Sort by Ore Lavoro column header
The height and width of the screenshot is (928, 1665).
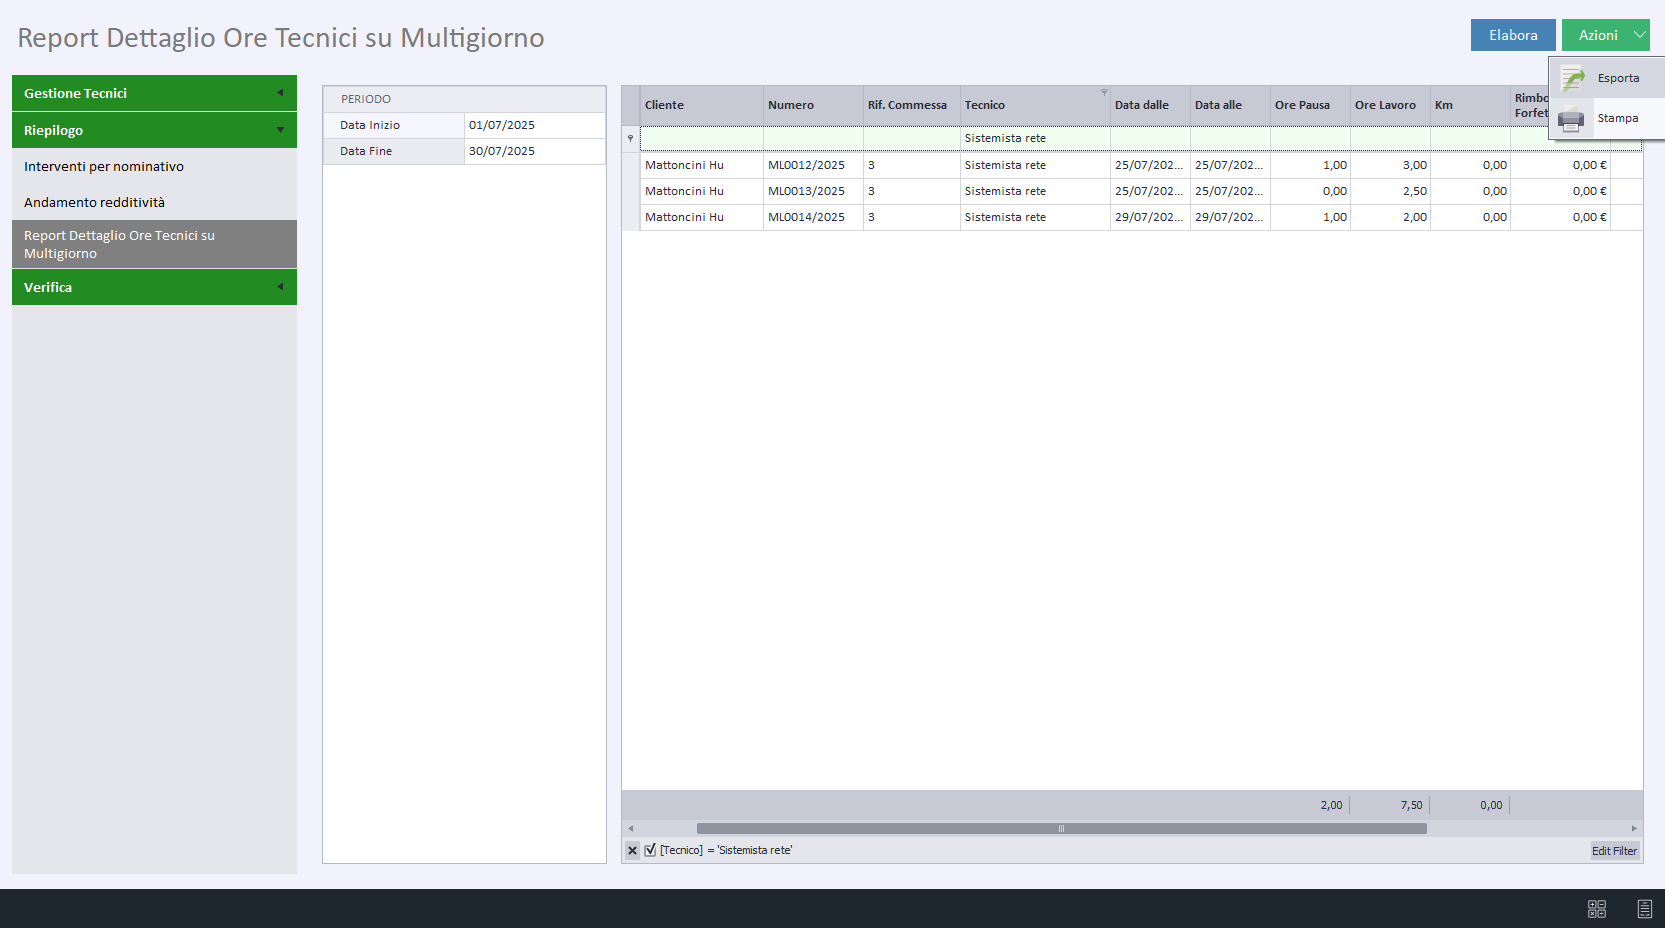point(1390,105)
